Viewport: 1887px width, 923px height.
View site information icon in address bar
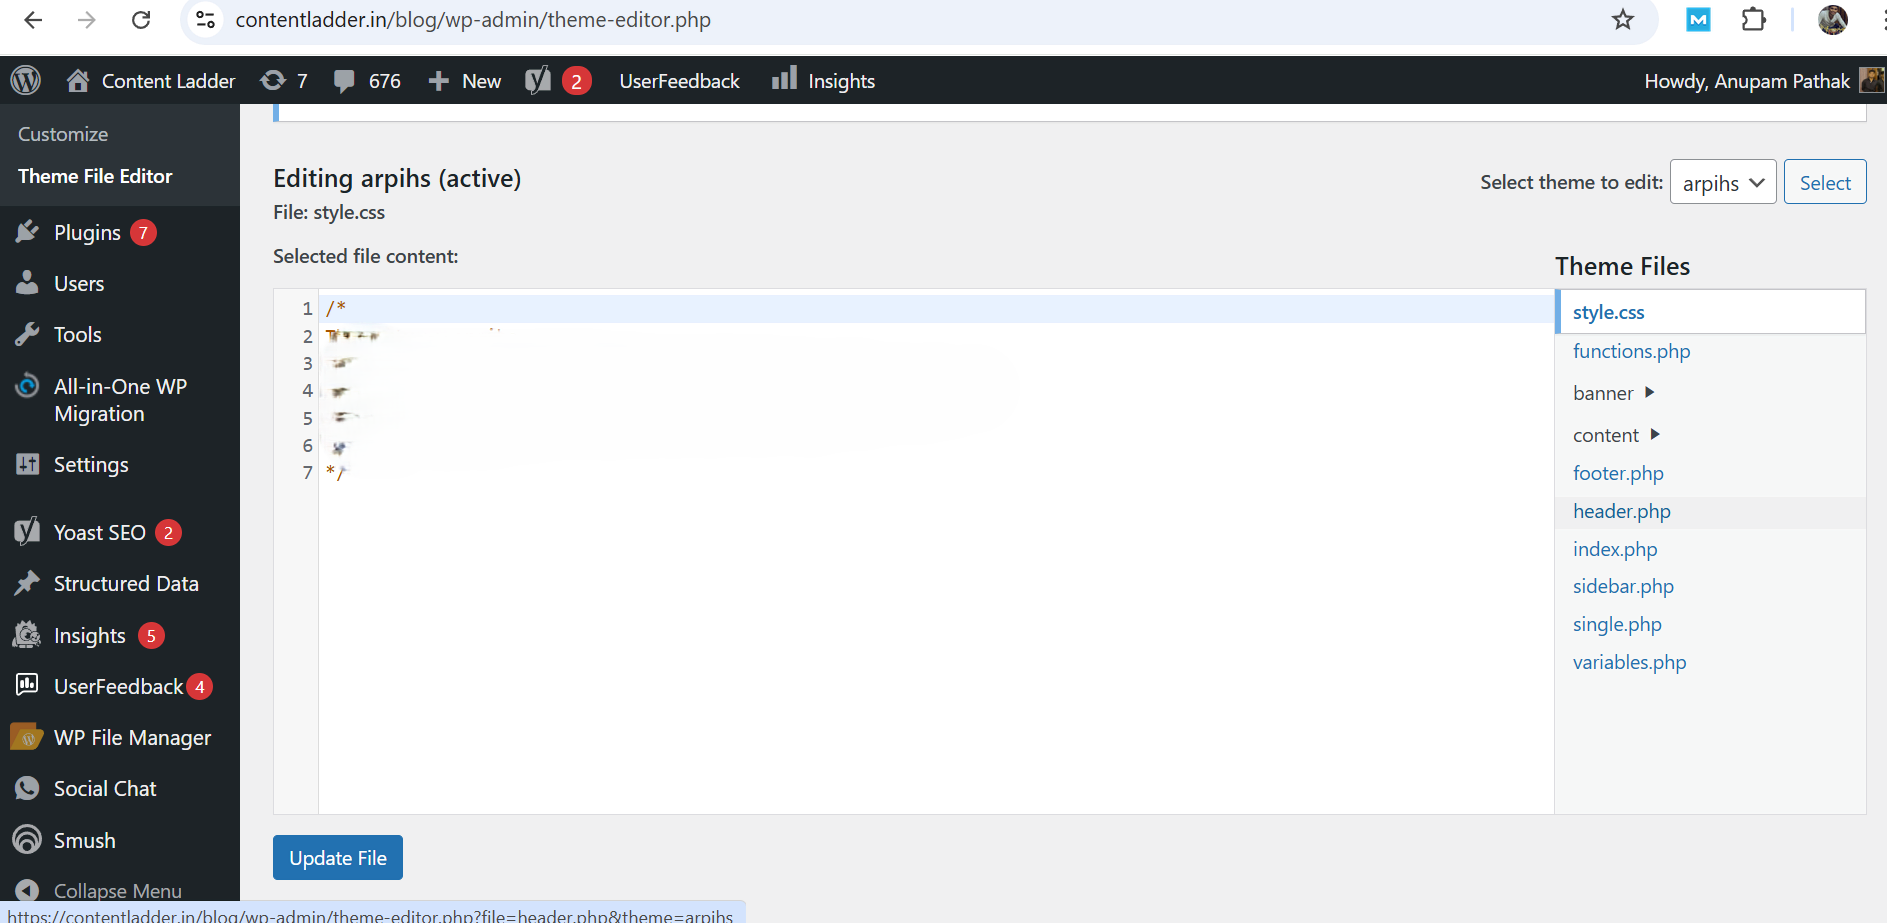[205, 20]
